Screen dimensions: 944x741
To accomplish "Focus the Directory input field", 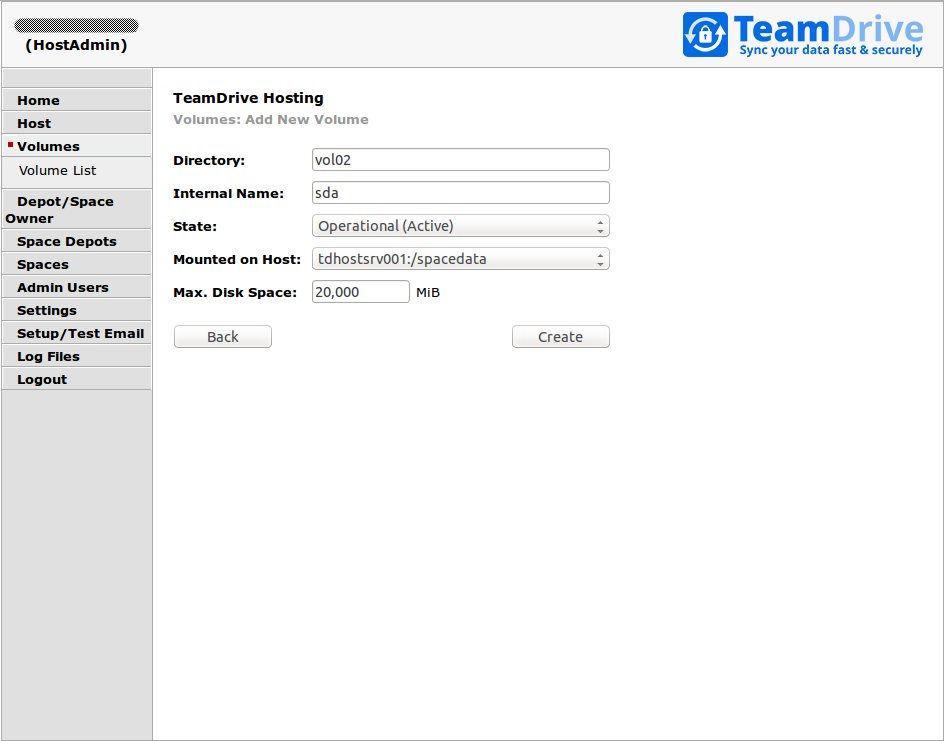I will coord(461,160).
